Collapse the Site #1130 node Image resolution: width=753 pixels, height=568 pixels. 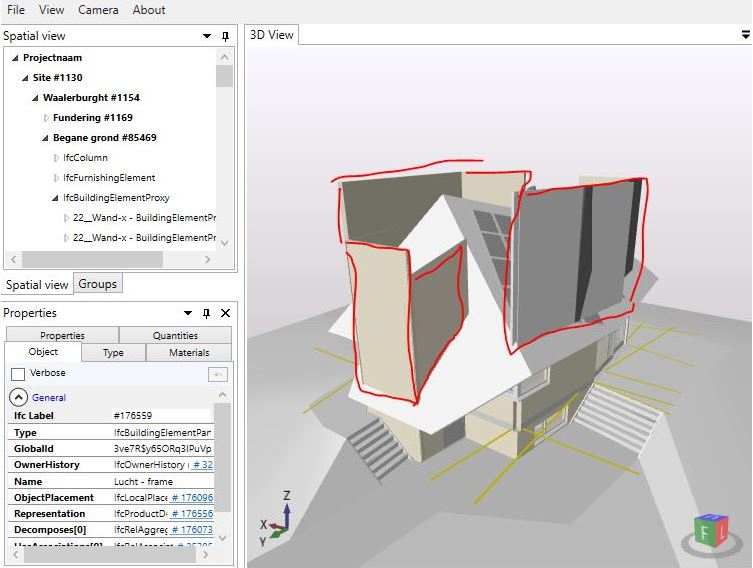[x=25, y=78]
